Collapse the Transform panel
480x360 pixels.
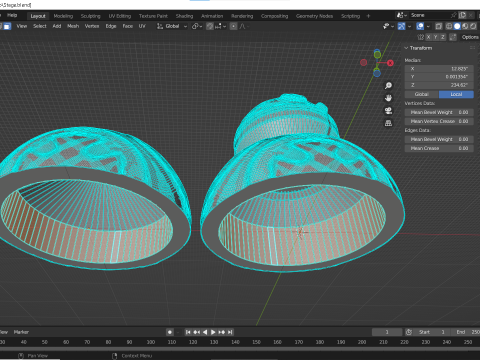point(406,48)
